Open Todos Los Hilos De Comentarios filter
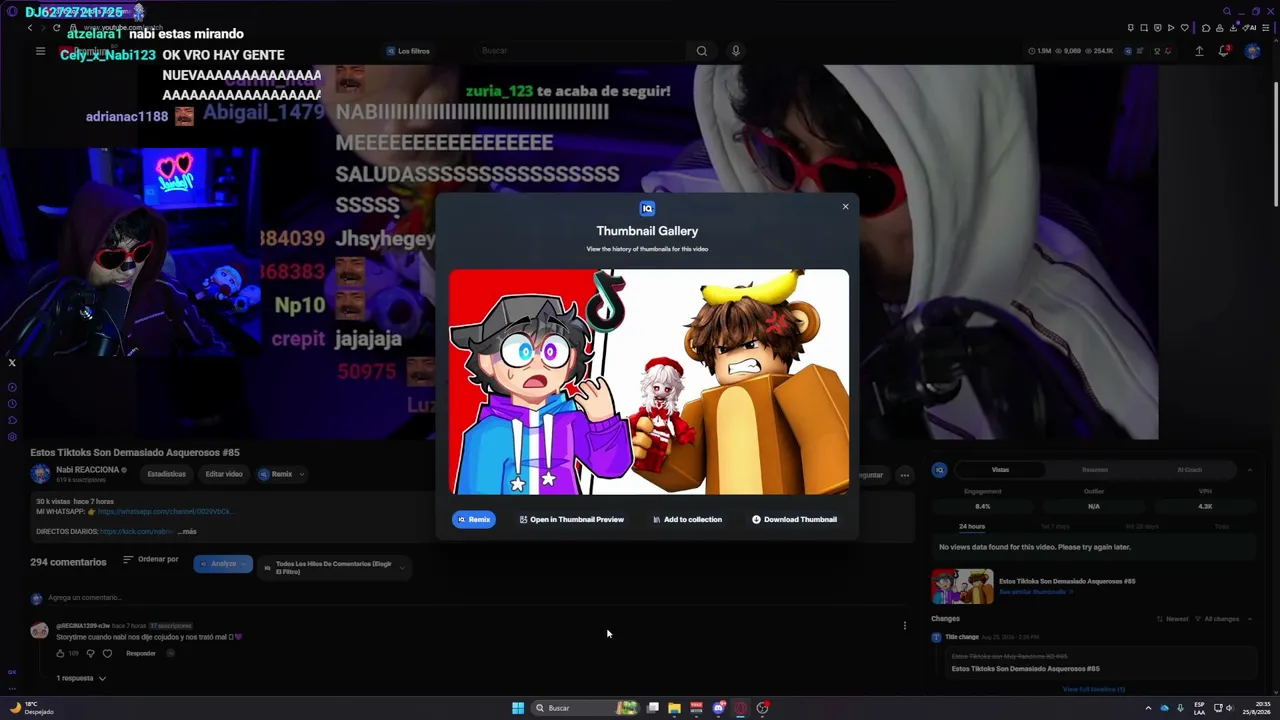Image resolution: width=1280 pixels, height=720 pixels. click(x=334, y=567)
